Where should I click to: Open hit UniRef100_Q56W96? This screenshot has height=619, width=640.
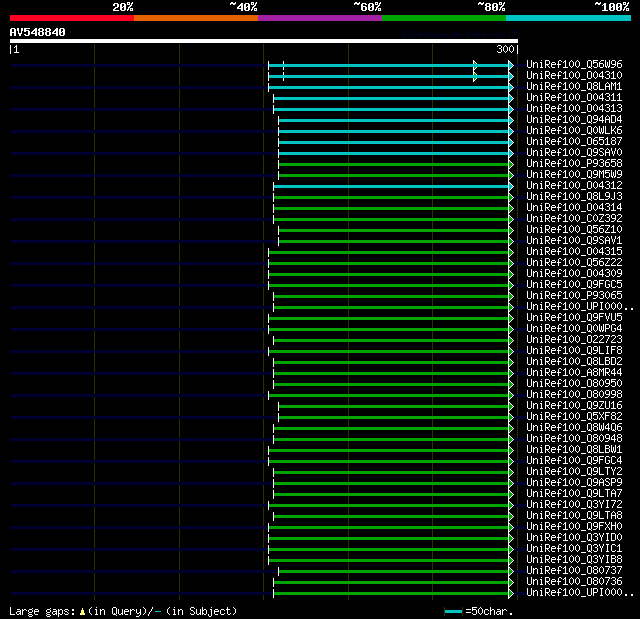[x=574, y=64]
